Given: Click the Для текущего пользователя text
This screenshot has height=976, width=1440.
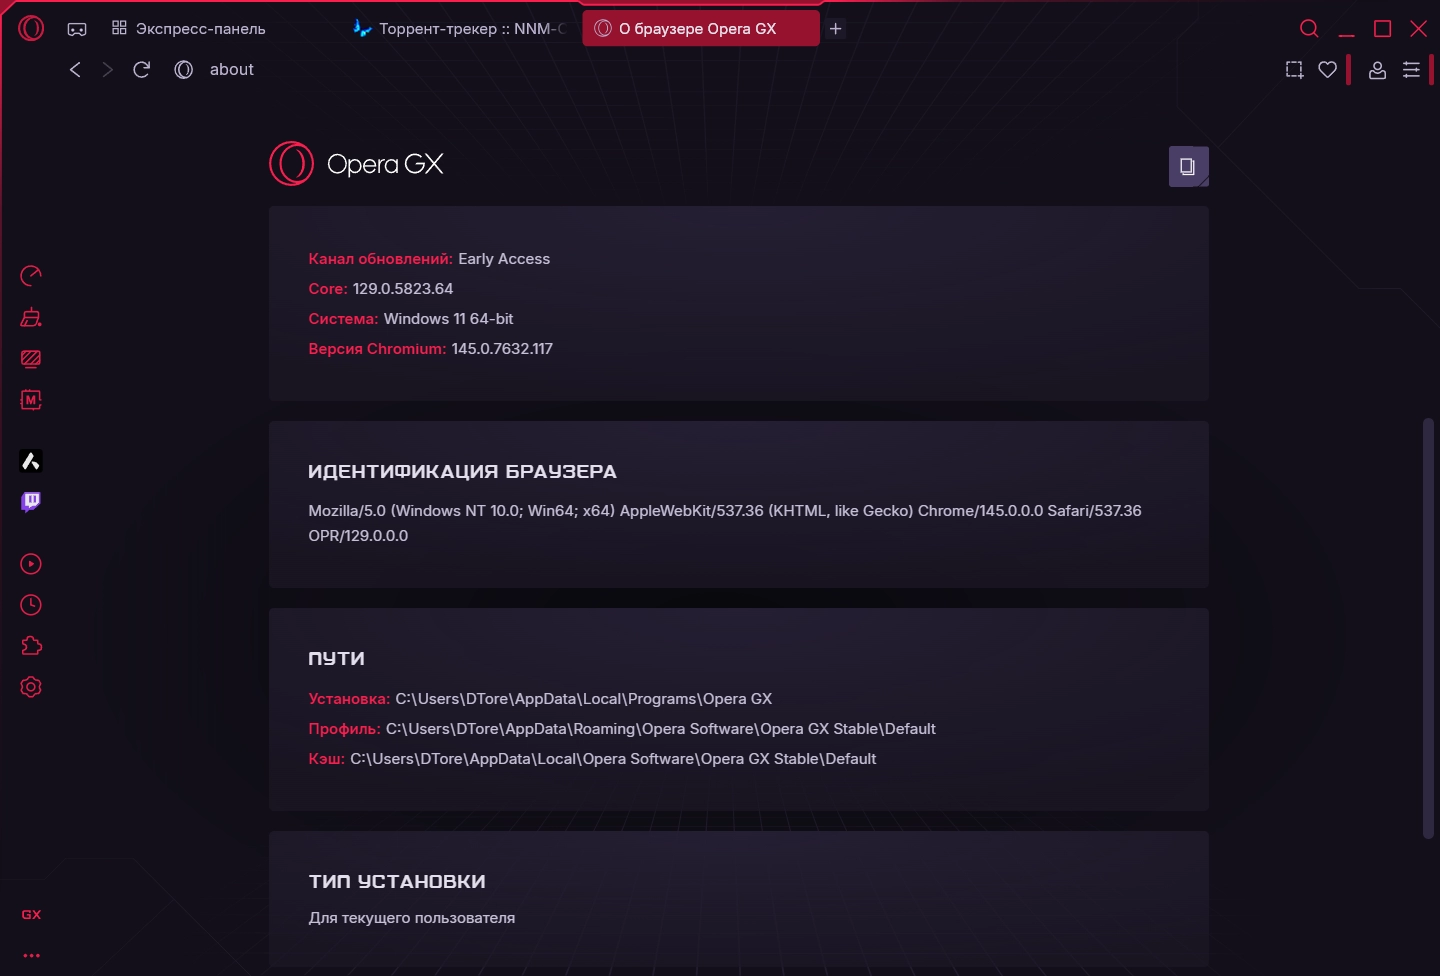Looking at the screenshot, I should tap(412, 918).
